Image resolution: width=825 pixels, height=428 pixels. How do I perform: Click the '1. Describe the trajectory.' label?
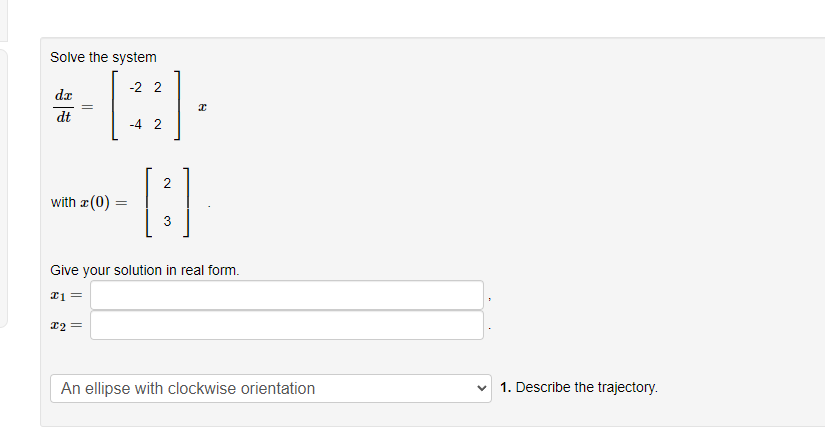[579, 387]
